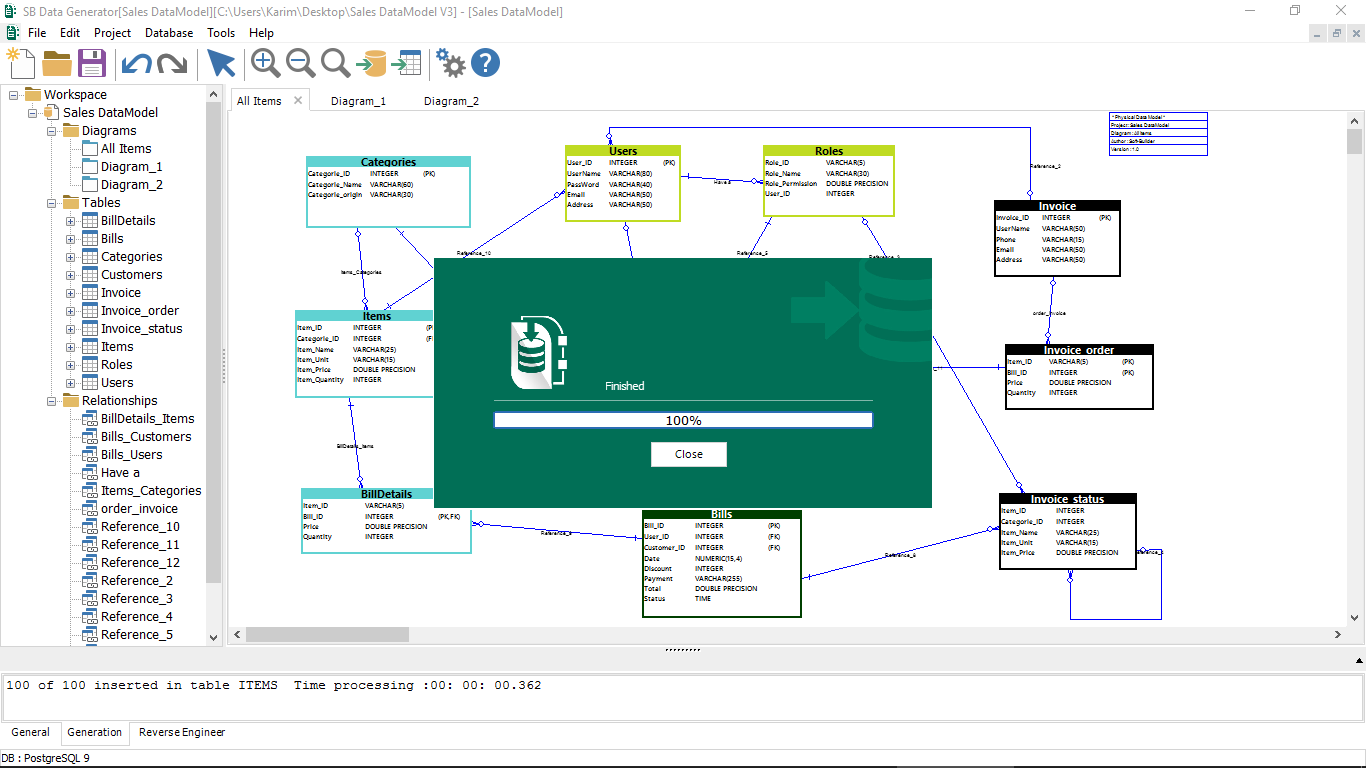Click the DB : PostgreSQL 9 status text
The image size is (1366, 768).
pos(46,758)
